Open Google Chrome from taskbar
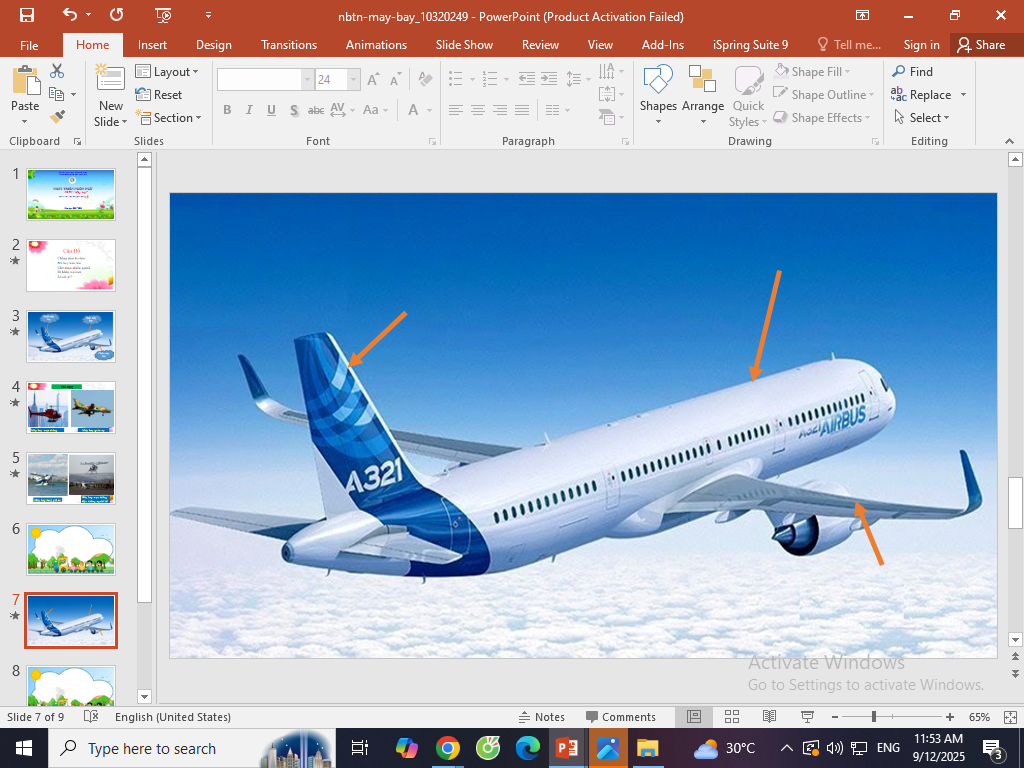 pos(447,748)
